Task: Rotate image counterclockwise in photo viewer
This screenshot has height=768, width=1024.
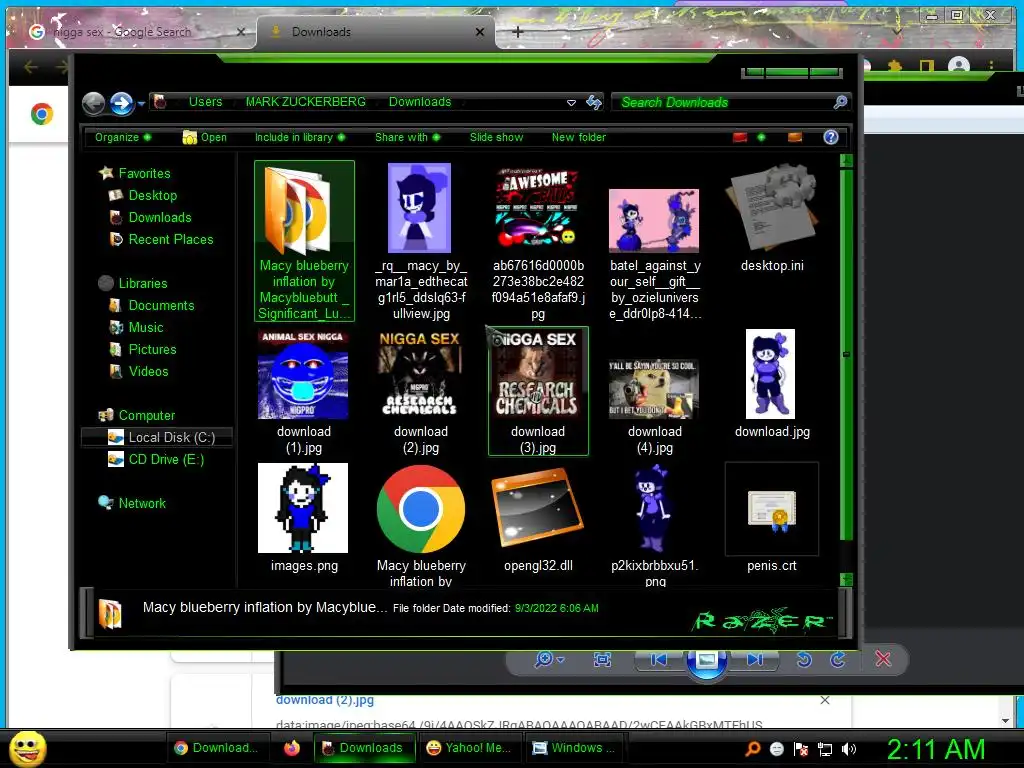Action: click(x=805, y=660)
